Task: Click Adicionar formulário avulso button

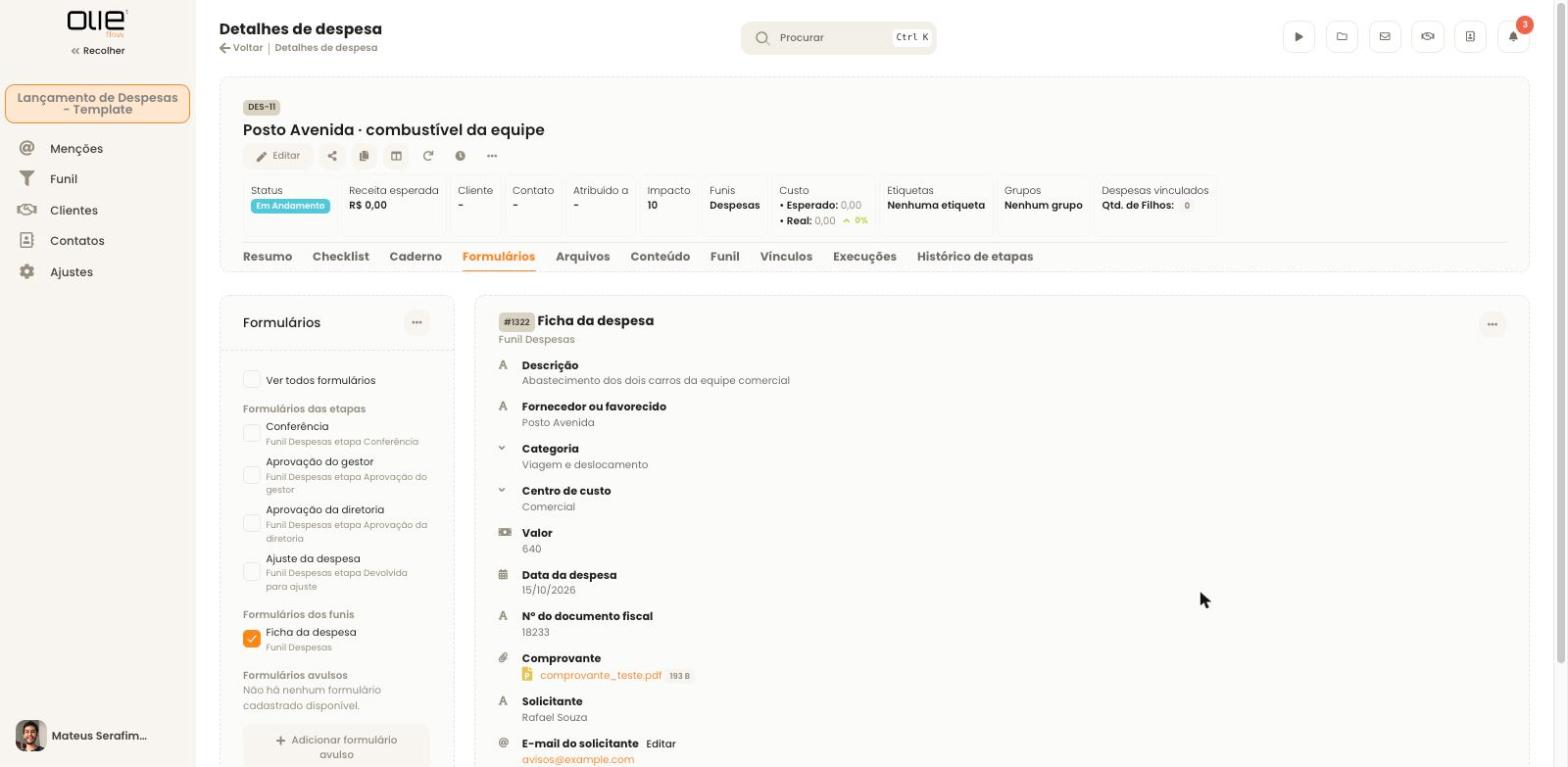Action: pyautogui.click(x=336, y=747)
